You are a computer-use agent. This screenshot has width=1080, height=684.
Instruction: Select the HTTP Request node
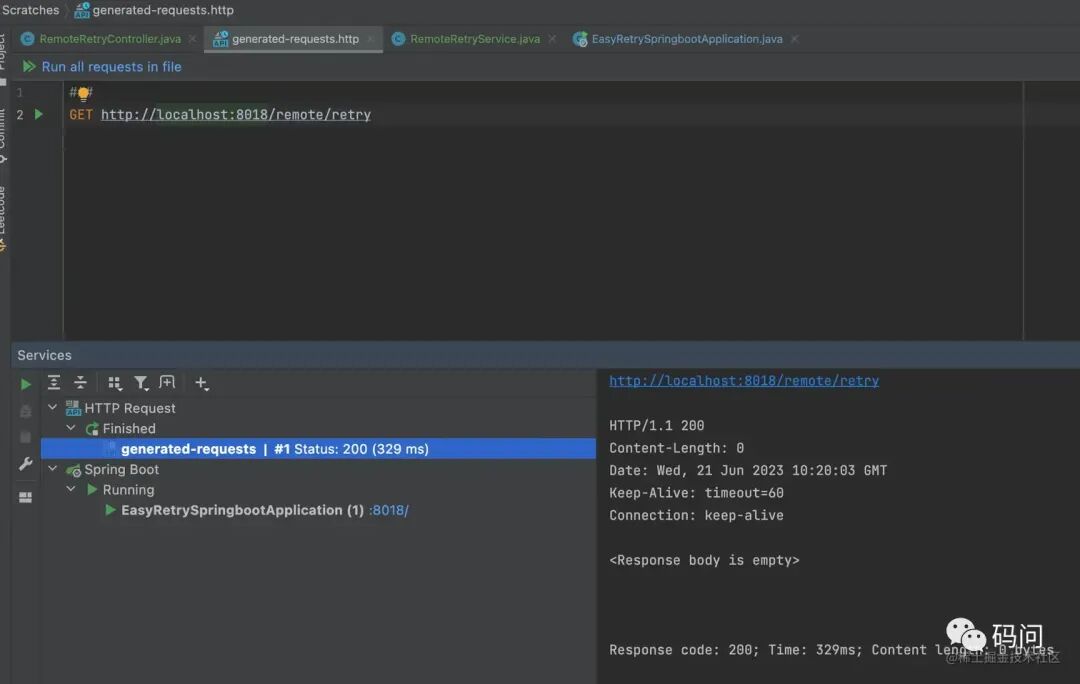pos(129,408)
